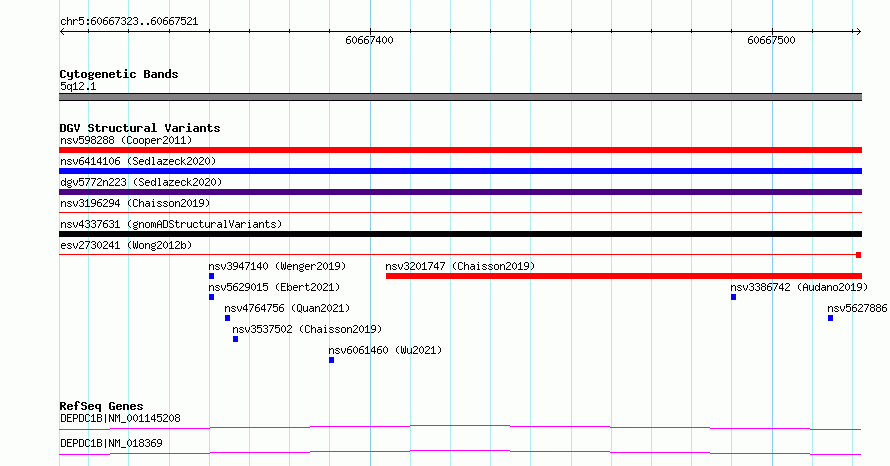This screenshot has height=466, width=890.
Task: Click the nsv6061460 (Wu2021) blue marker
Action: 331,360
